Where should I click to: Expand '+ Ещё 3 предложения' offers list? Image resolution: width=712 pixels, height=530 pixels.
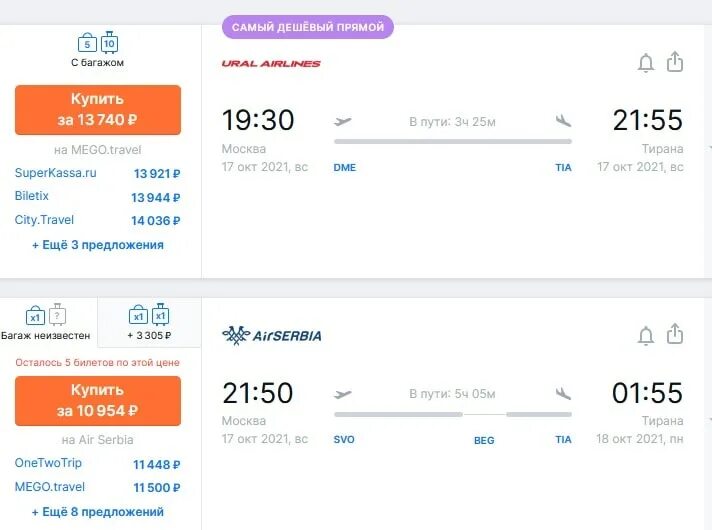click(x=98, y=245)
